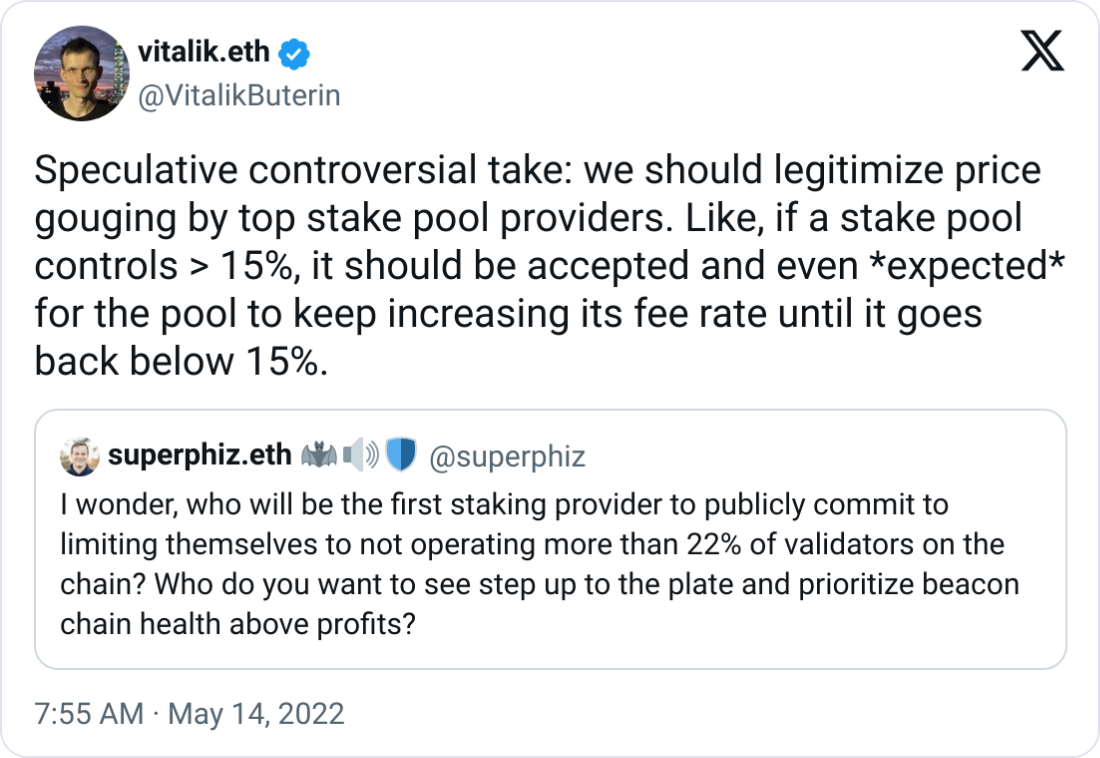Click the 7:55 AM timestamp

click(x=89, y=714)
